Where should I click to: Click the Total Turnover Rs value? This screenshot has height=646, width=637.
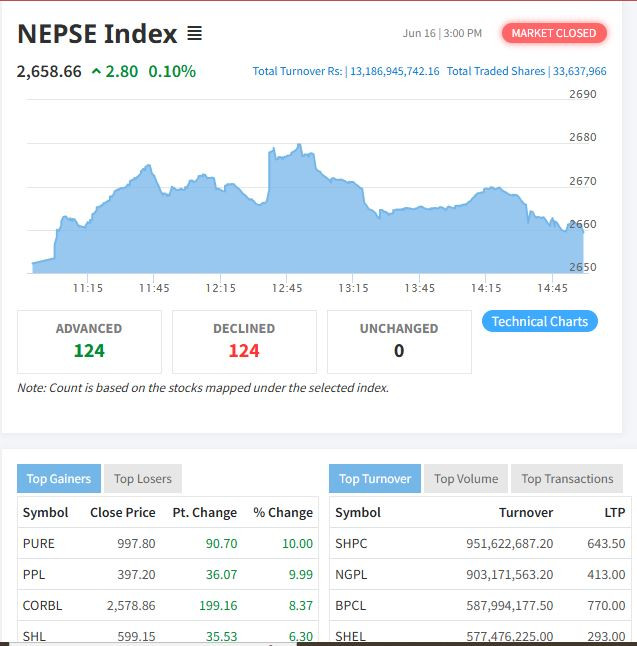[x=394, y=72]
